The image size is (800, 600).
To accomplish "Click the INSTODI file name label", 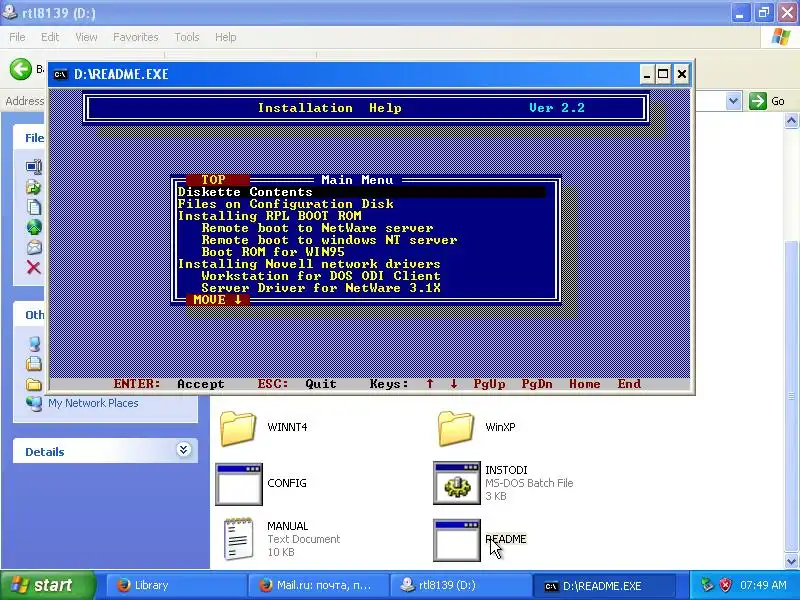I will [x=506, y=470].
